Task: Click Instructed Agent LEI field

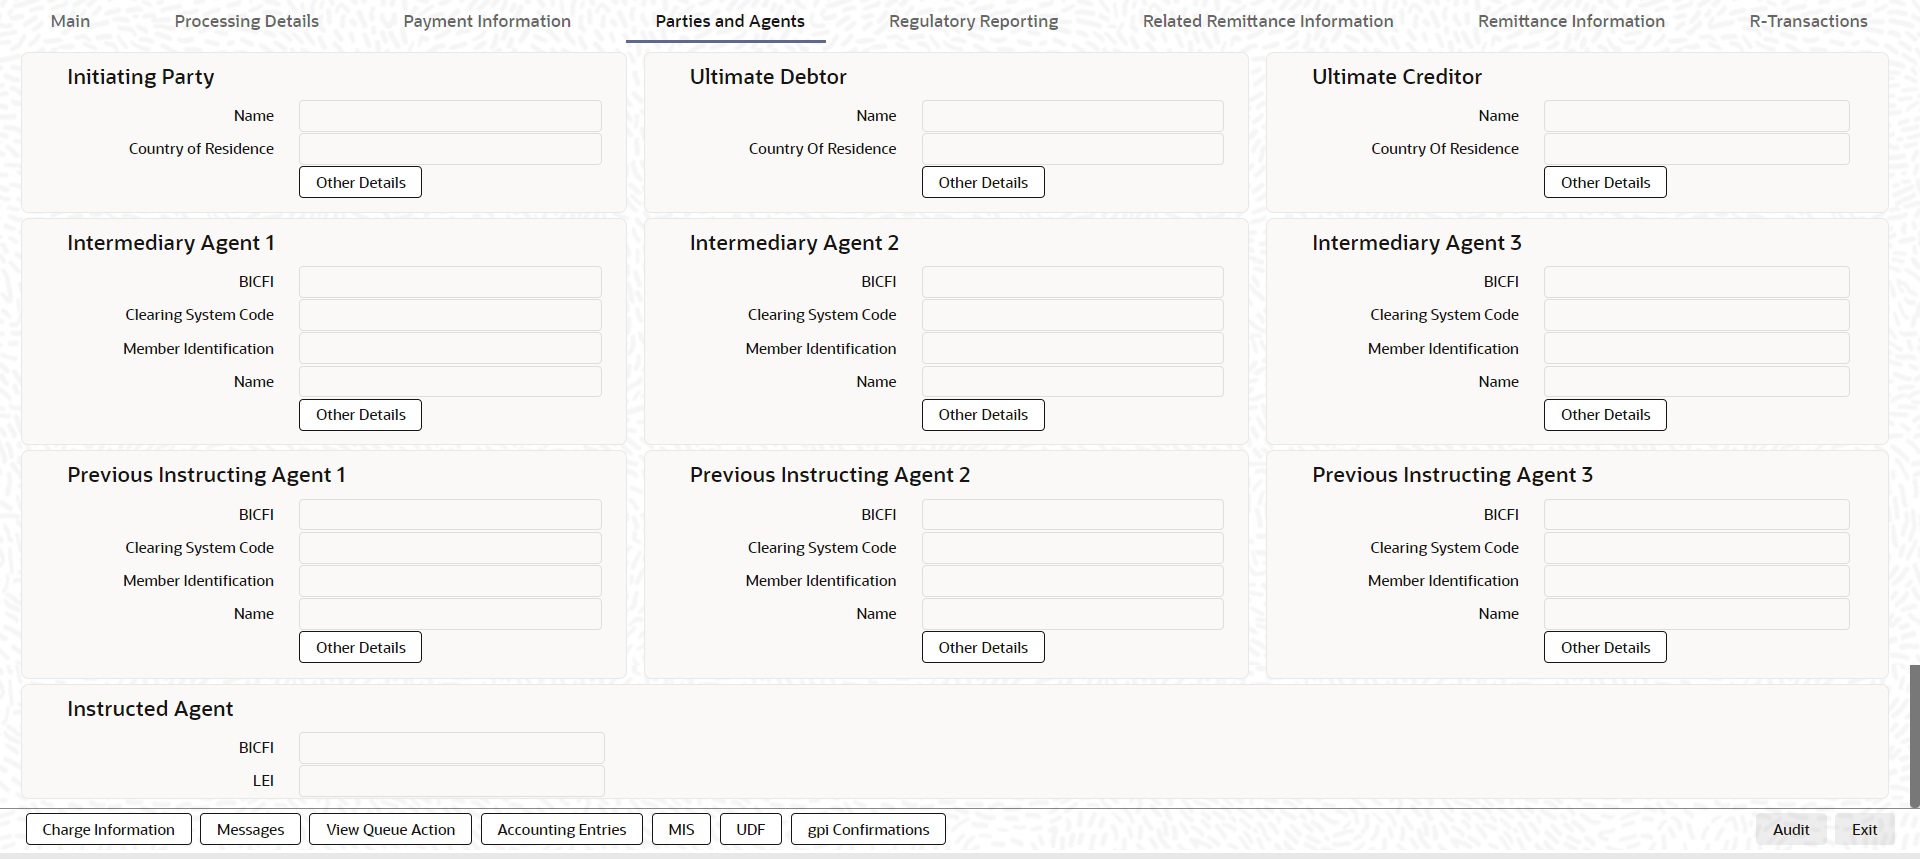Action: pos(452,781)
